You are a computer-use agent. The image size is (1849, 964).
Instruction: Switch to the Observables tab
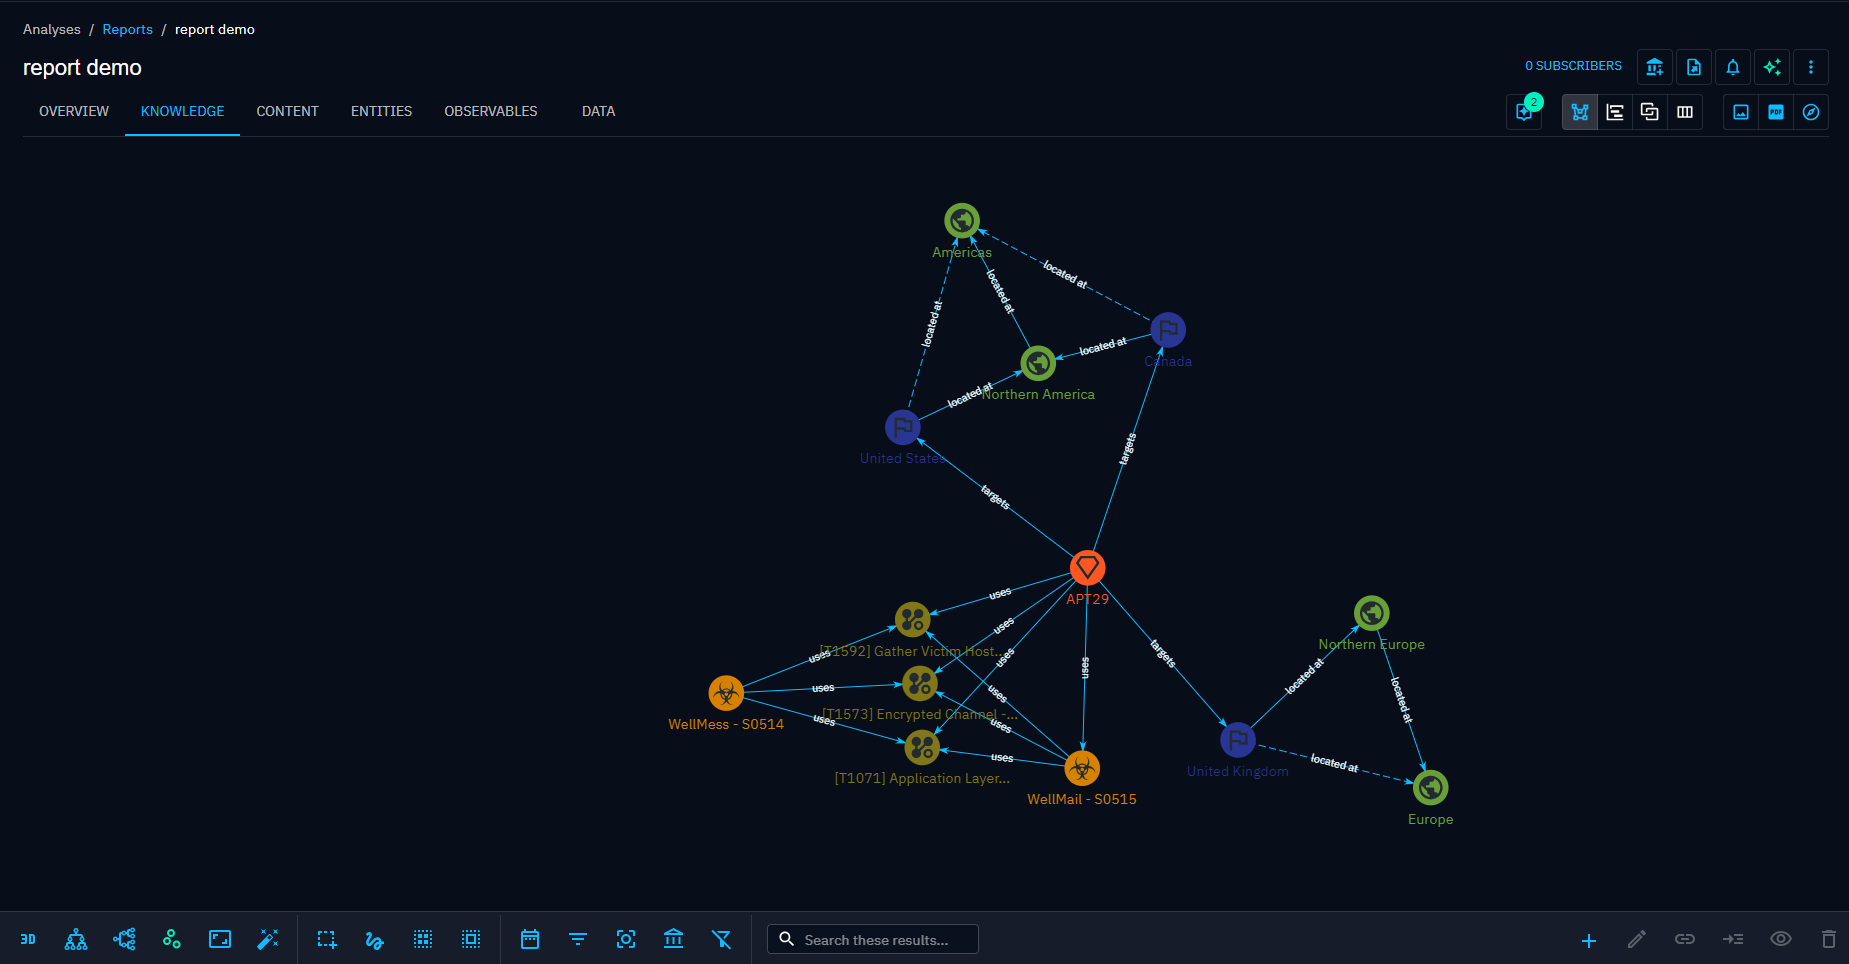pos(490,111)
